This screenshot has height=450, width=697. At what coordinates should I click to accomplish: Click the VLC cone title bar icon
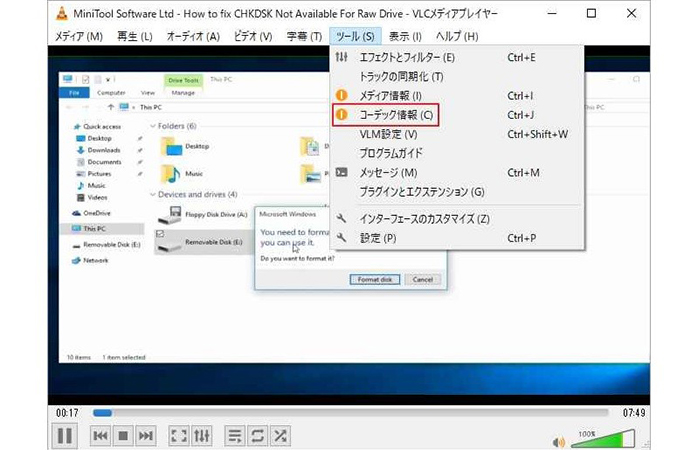pos(62,13)
